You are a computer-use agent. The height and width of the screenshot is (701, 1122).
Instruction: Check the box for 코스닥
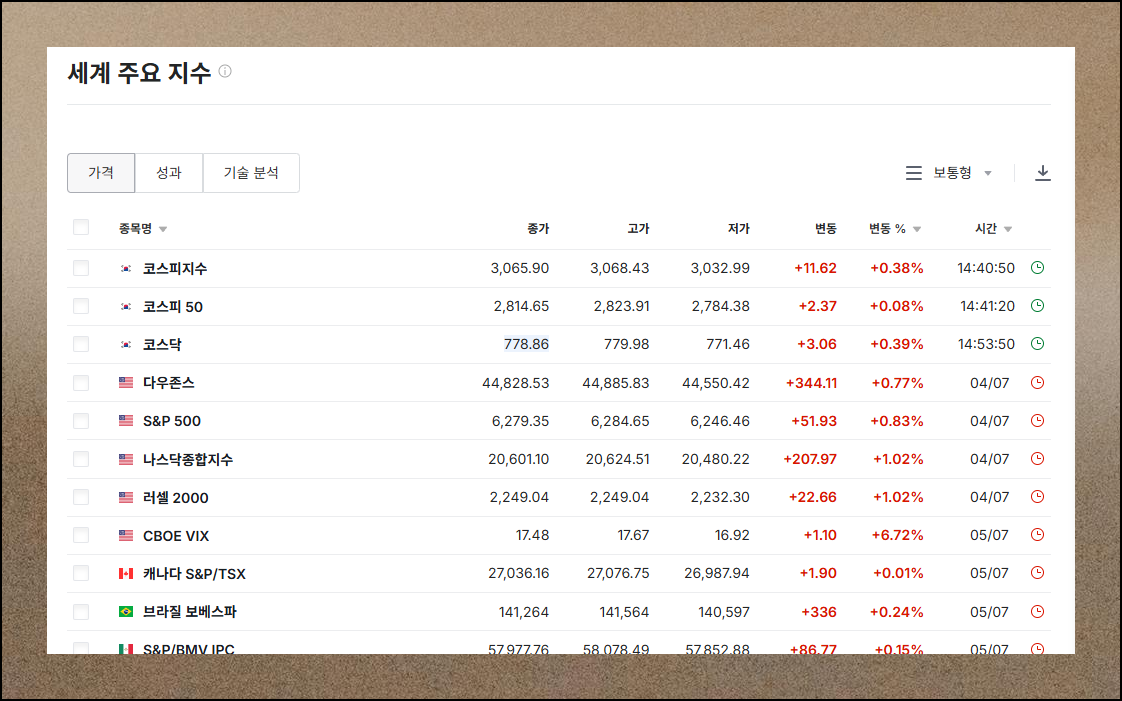click(81, 343)
